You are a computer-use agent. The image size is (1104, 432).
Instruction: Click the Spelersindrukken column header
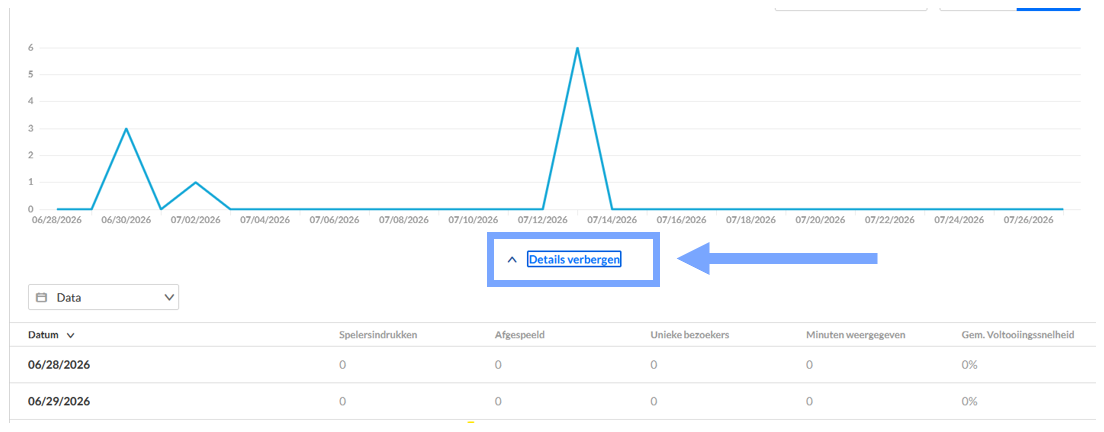[x=379, y=335]
